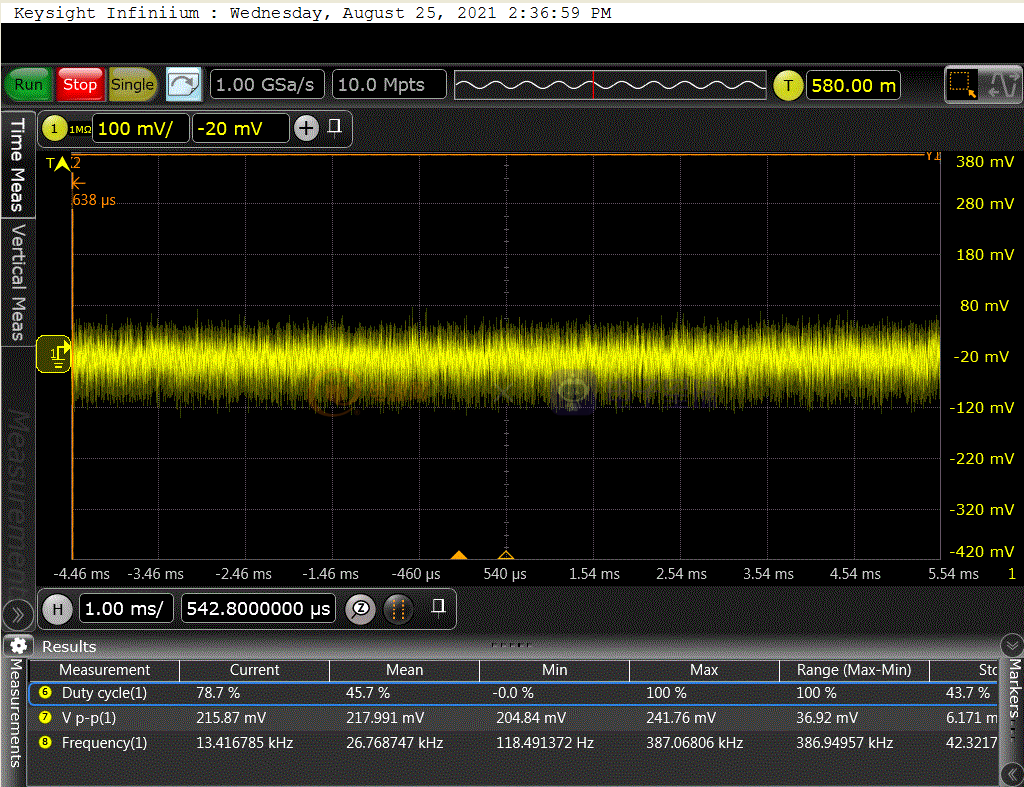Pin the horizontal timebase toolbar
The width and height of the screenshot is (1024, 787).
[x=437, y=608]
